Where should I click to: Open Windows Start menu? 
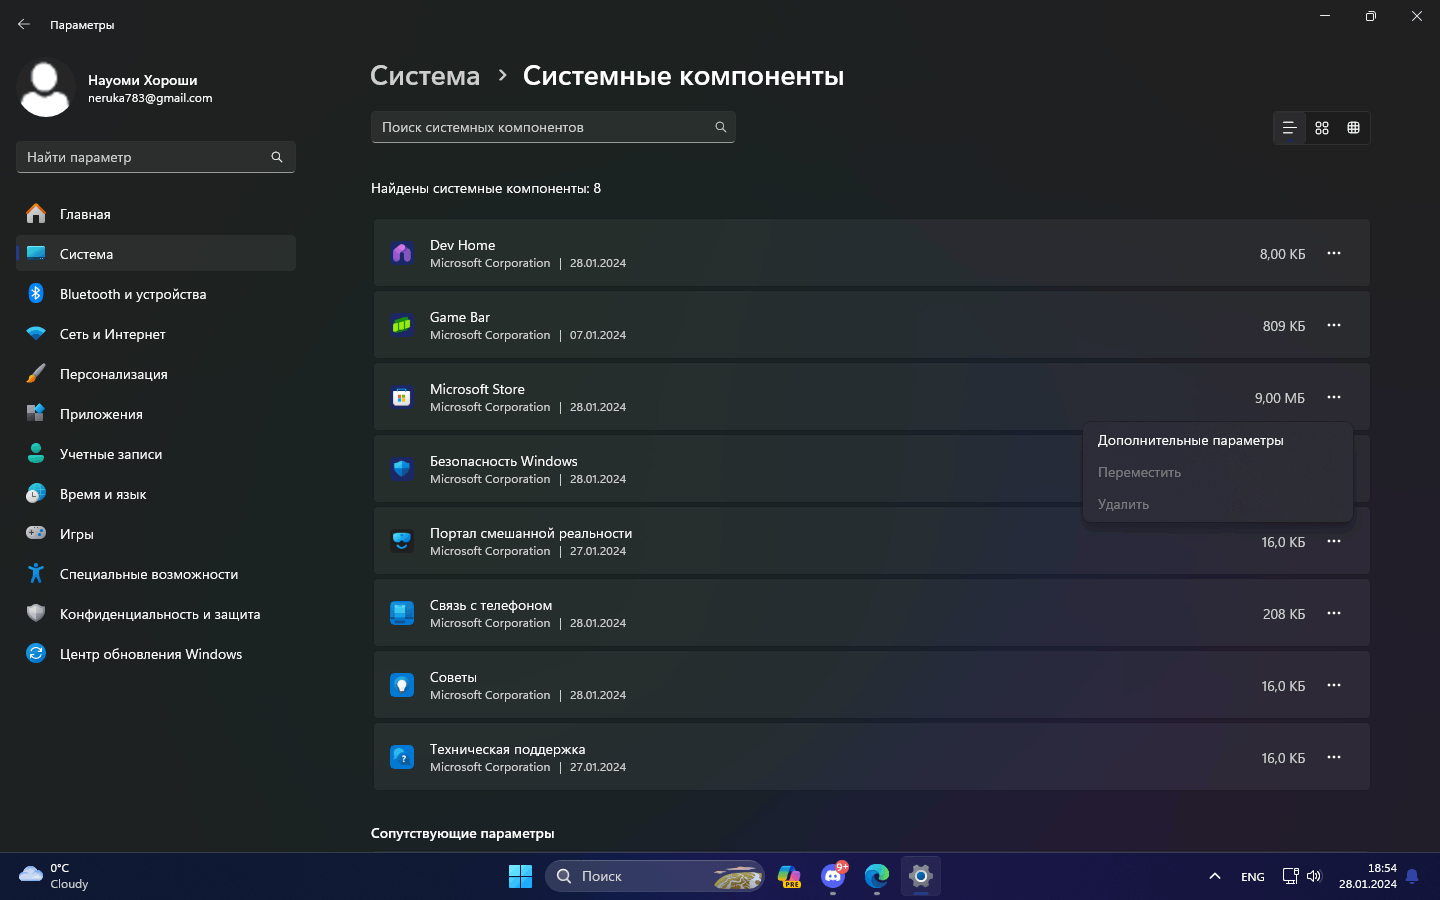click(x=520, y=876)
